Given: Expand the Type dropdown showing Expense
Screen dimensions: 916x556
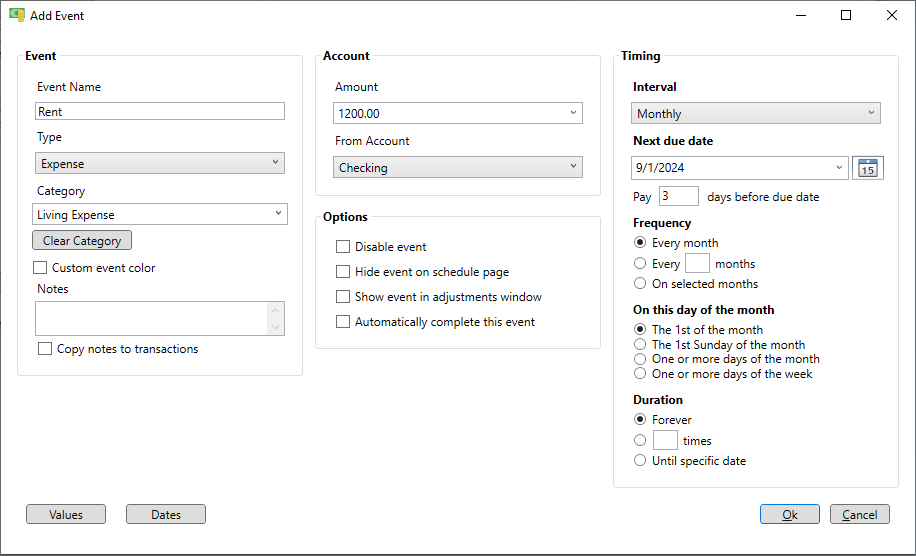Looking at the screenshot, I should (159, 164).
